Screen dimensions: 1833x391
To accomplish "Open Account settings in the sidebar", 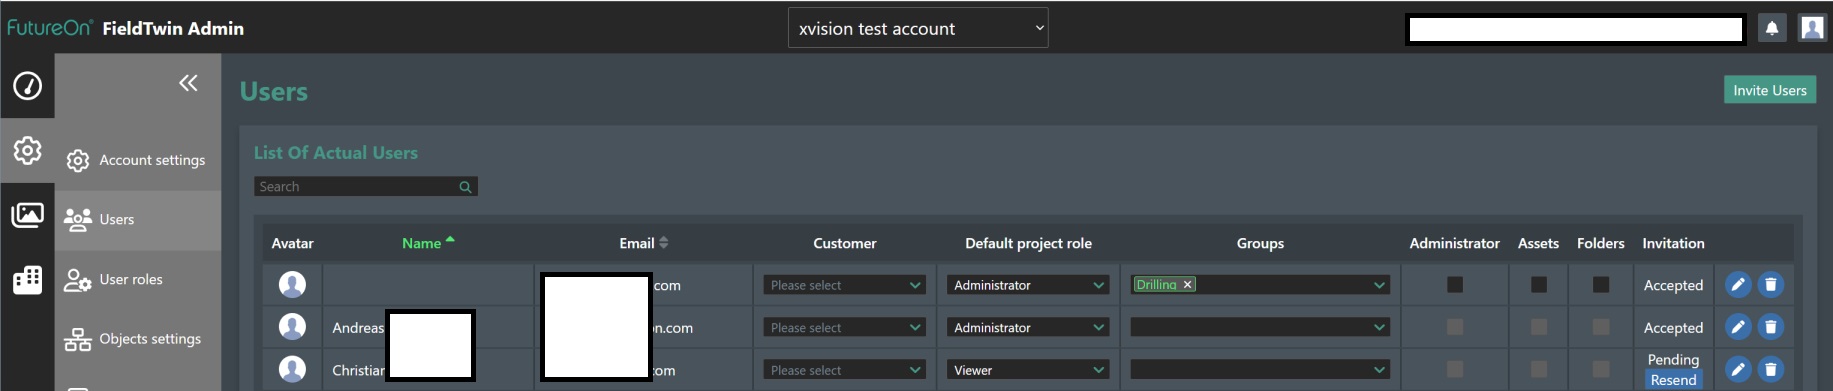I will click(x=138, y=160).
